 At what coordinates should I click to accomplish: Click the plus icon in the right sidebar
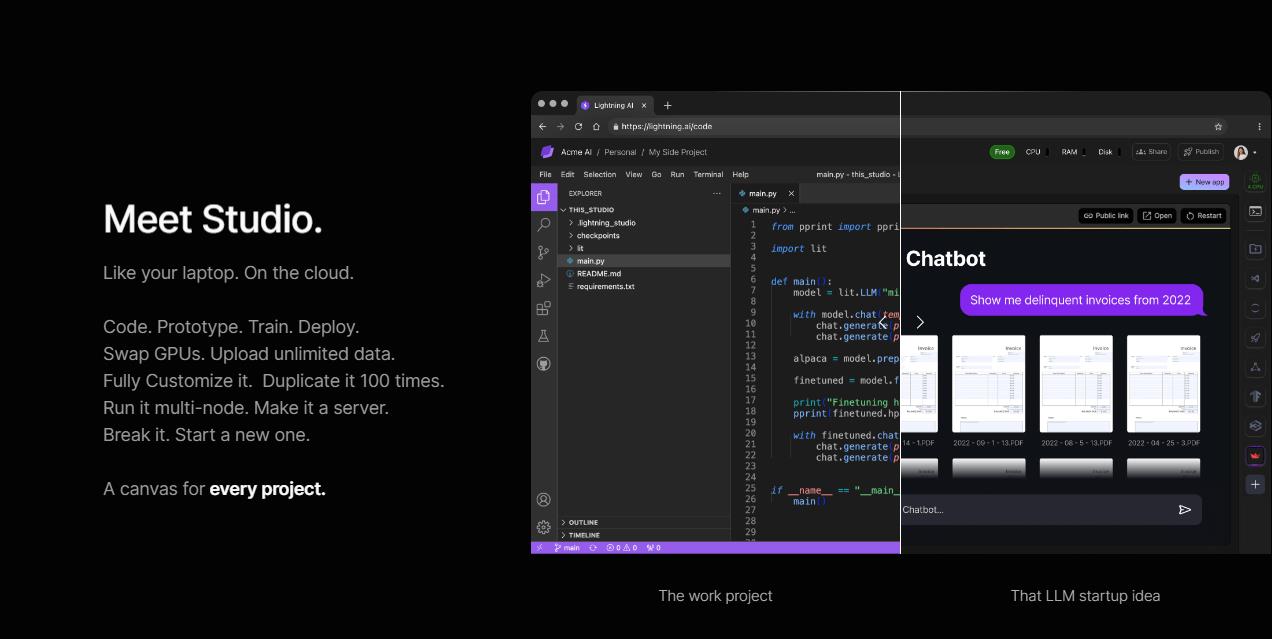click(1256, 484)
